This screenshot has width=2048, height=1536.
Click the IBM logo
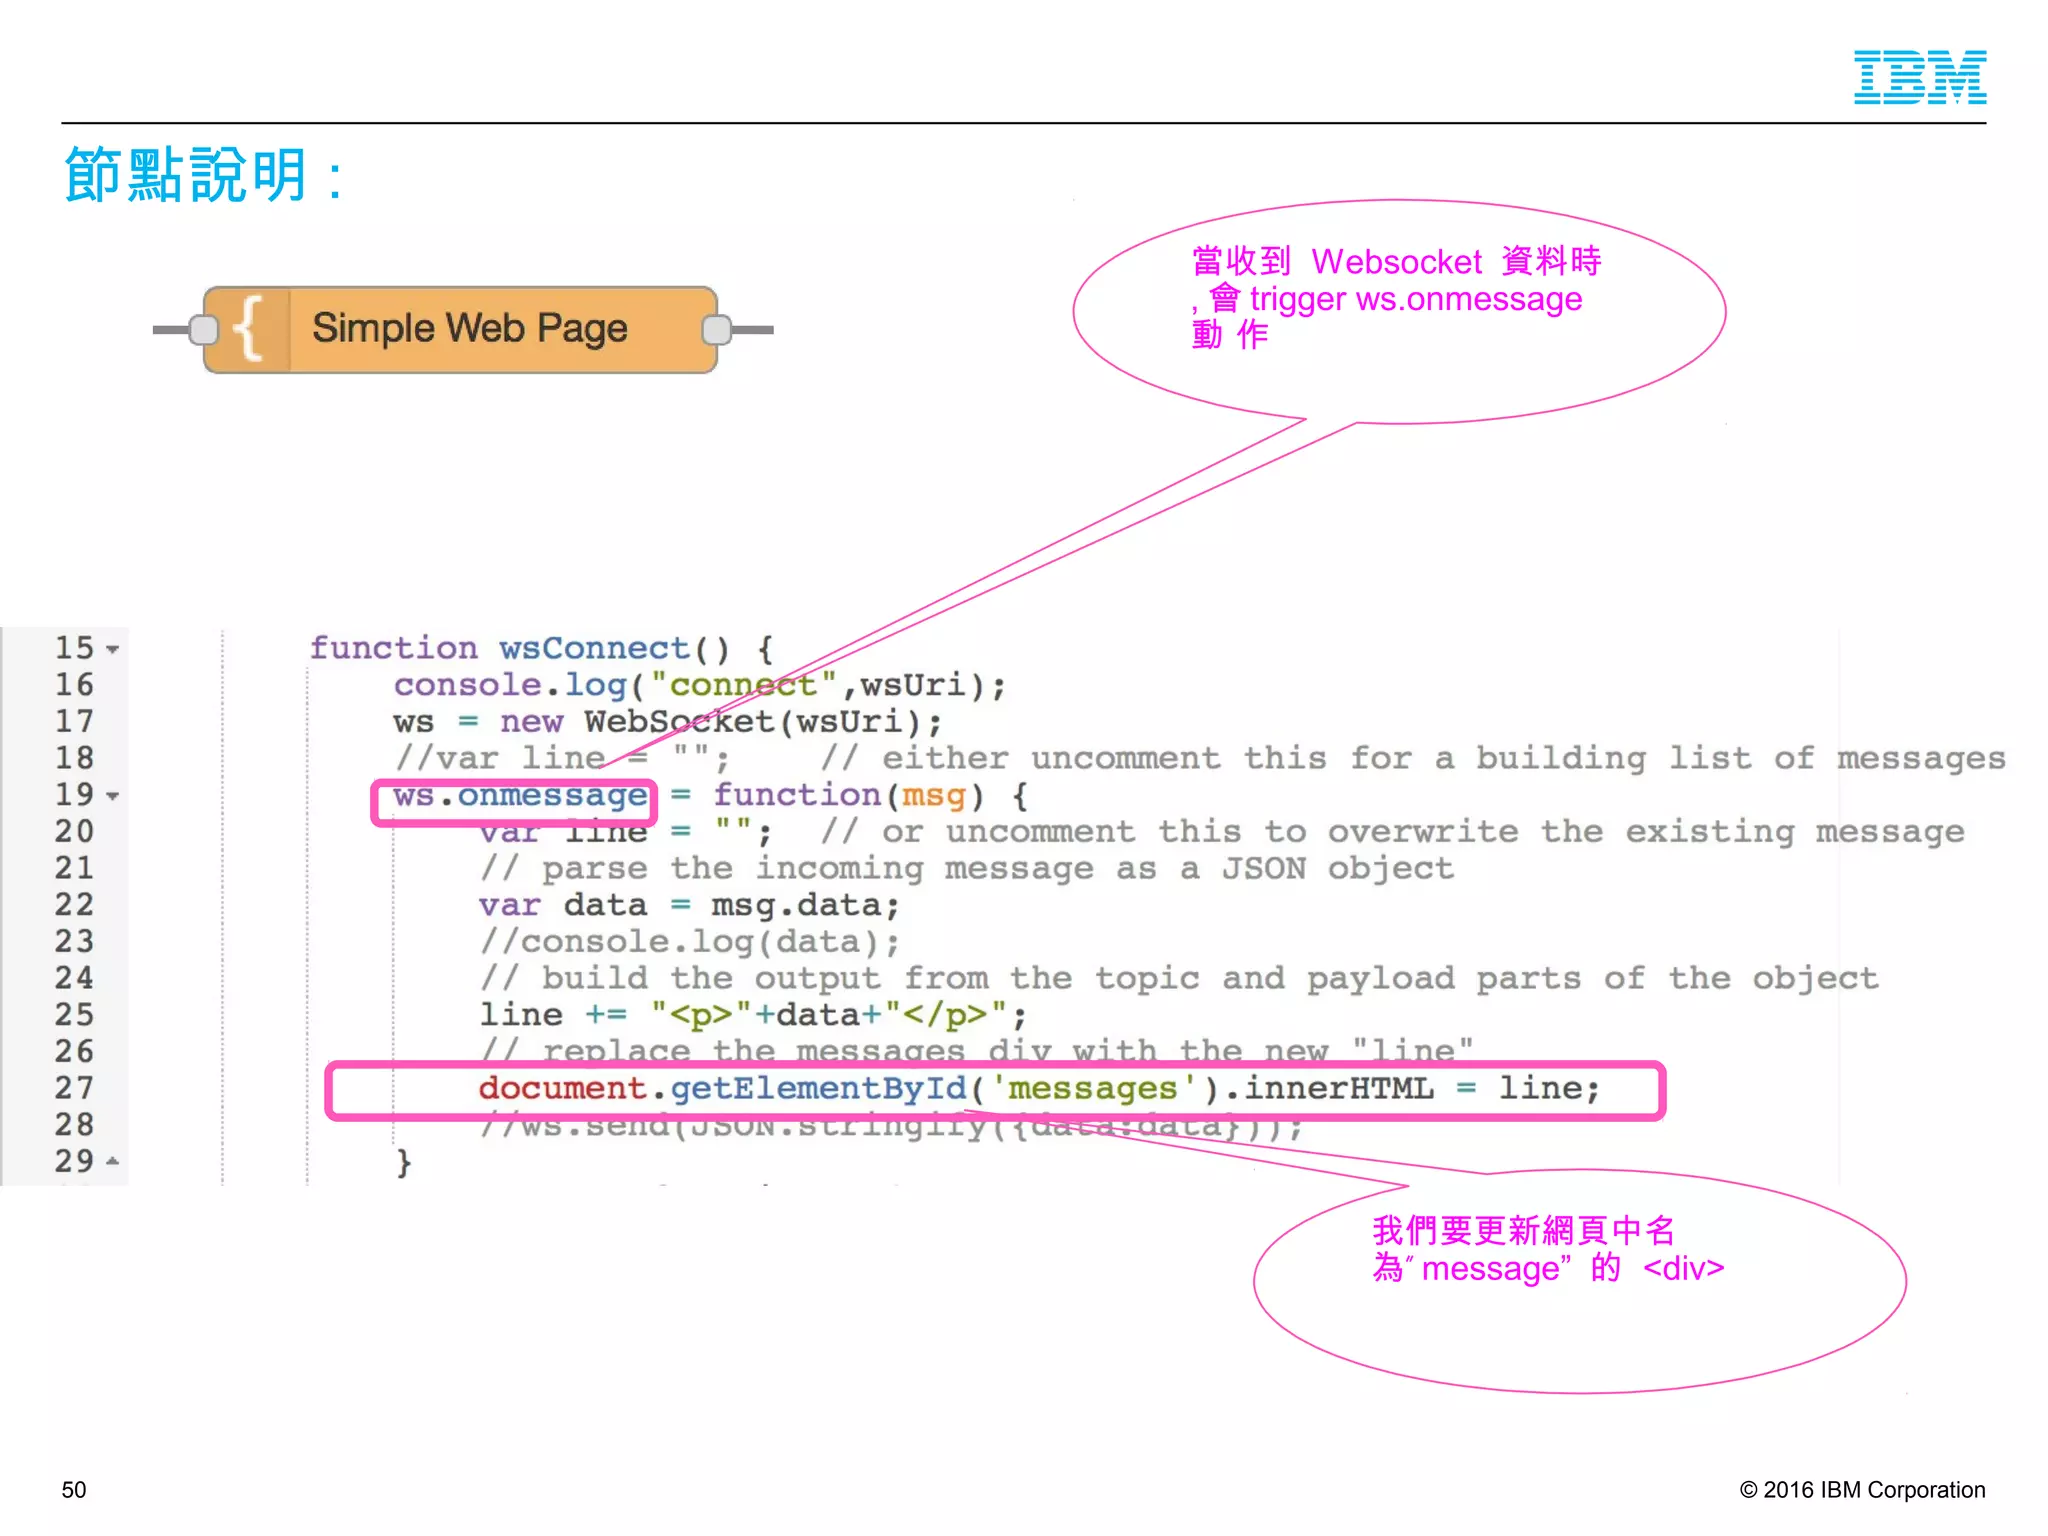(x=1920, y=77)
